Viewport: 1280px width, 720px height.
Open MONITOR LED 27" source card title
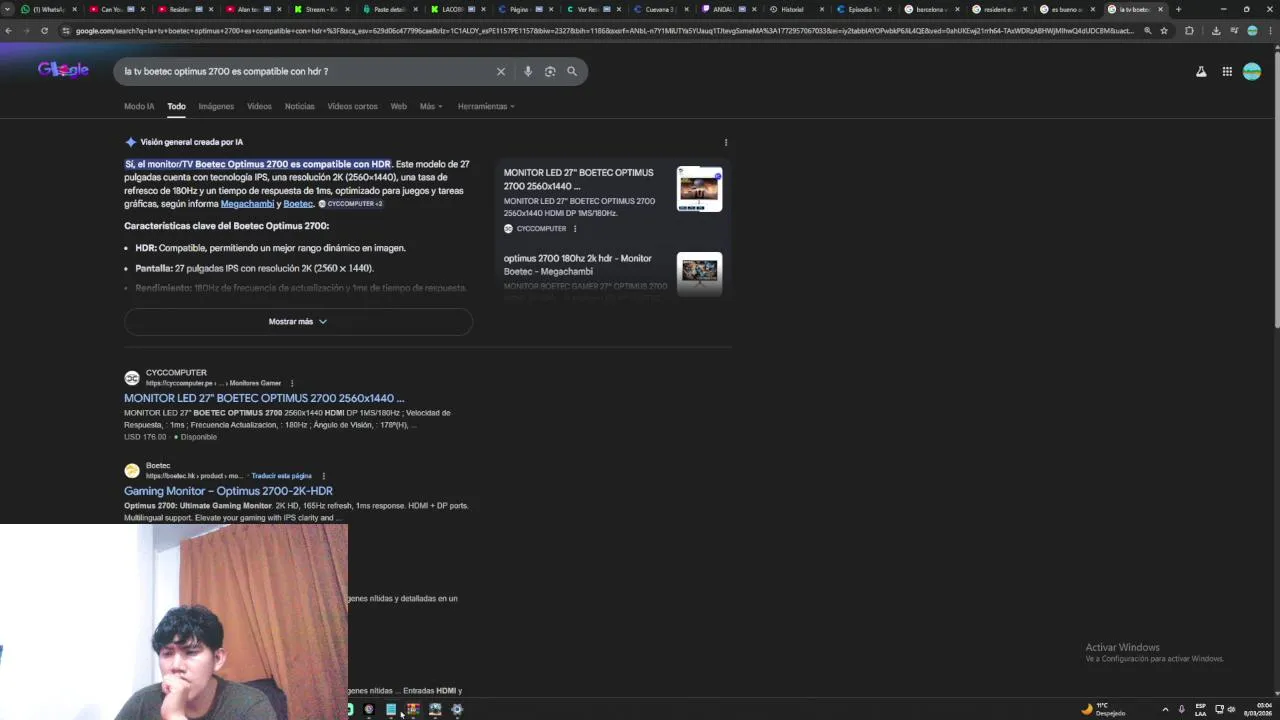click(x=578, y=179)
